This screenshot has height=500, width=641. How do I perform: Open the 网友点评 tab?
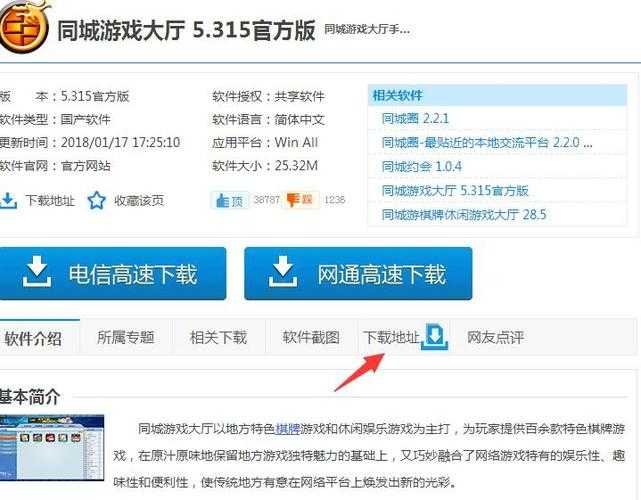click(495, 337)
